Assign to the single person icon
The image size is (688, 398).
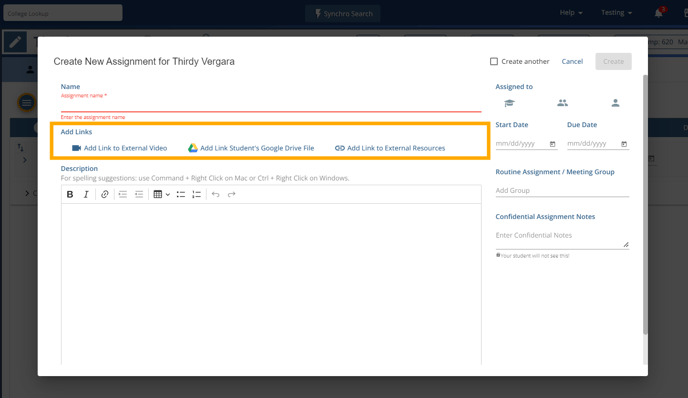pyautogui.click(x=615, y=103)
